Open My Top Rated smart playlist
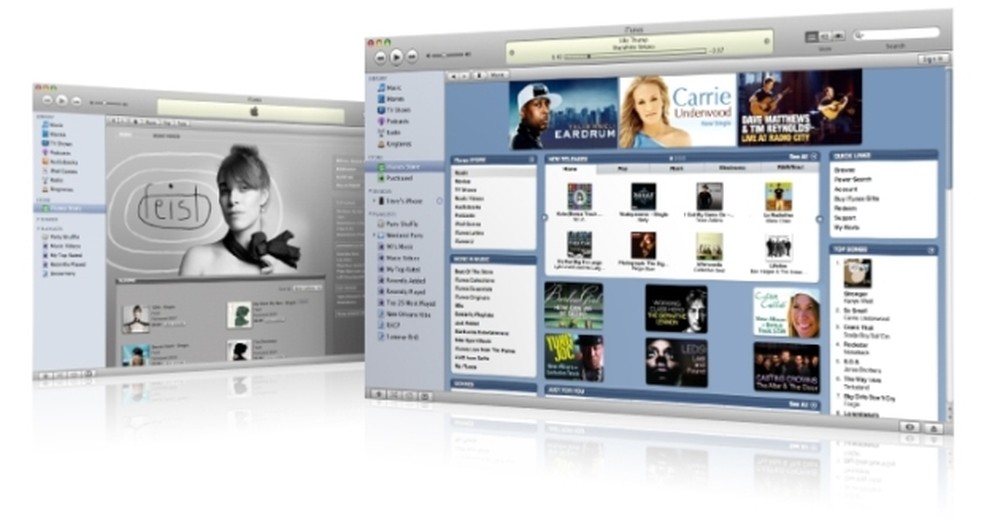The height and width of the screenshot is (524, 984). pos(399,269)
